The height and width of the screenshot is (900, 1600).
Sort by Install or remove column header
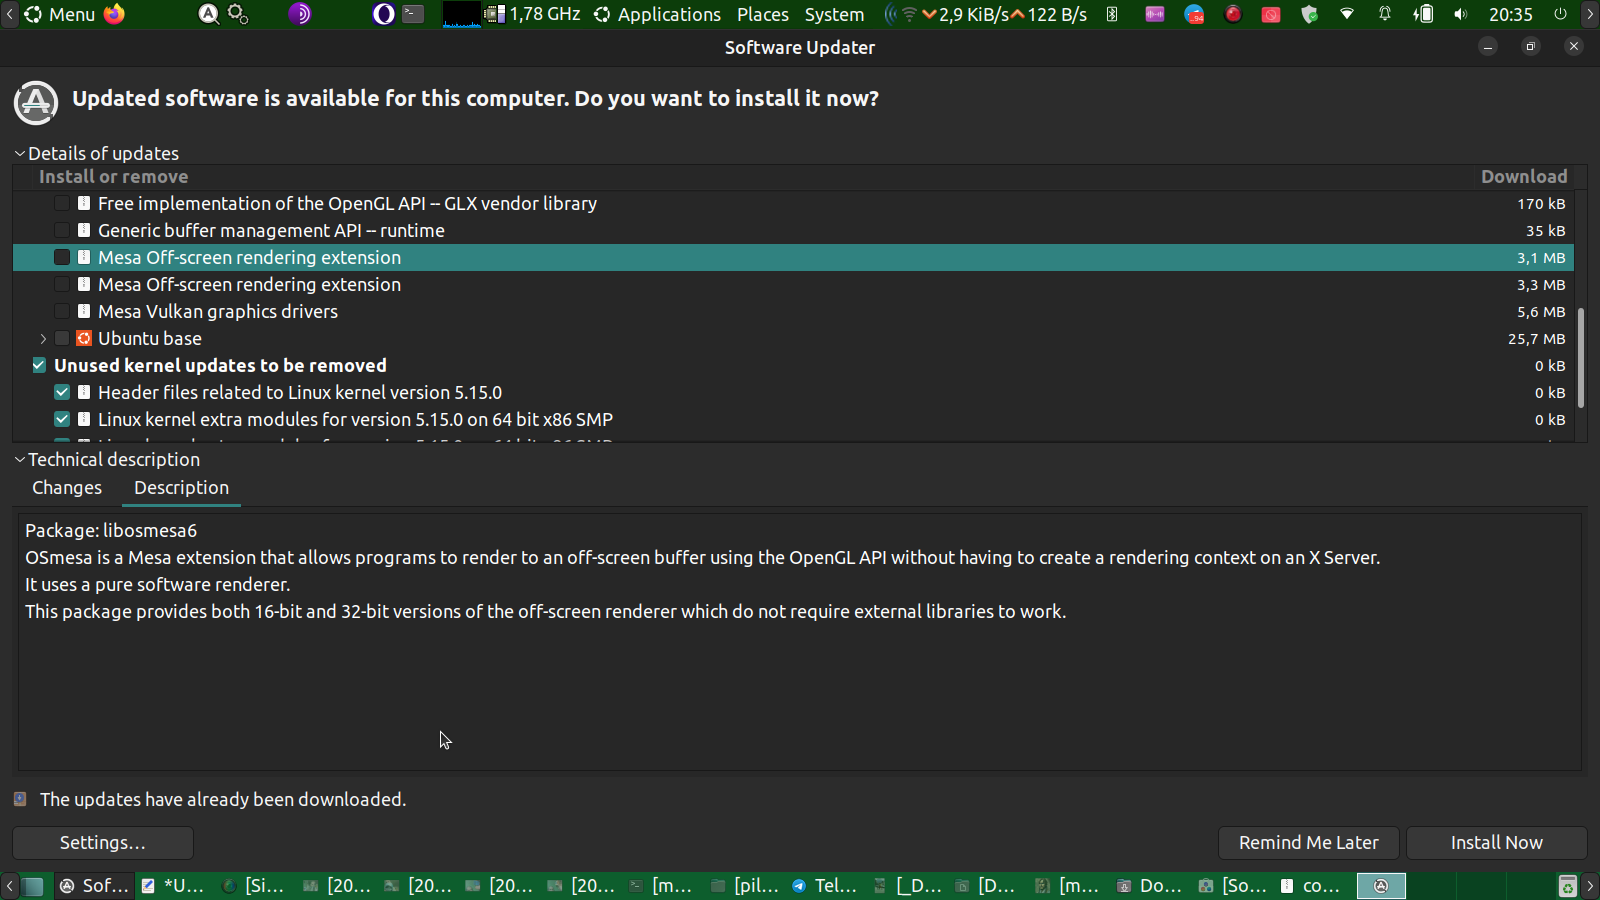tap(113, 176)
